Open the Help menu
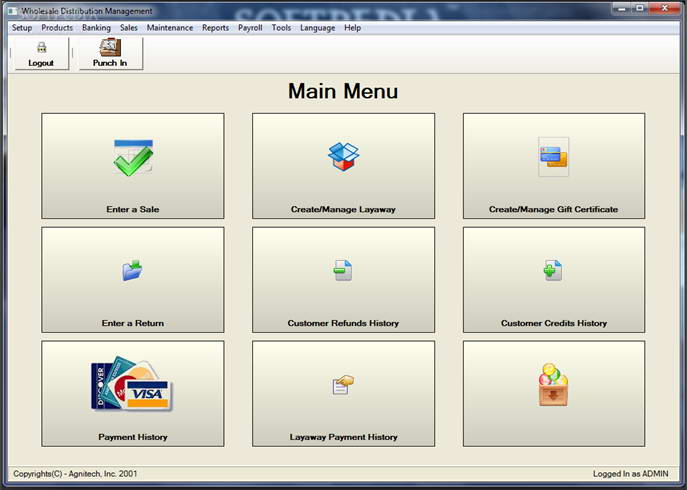The image size is (687, 490). pos(353,28)
